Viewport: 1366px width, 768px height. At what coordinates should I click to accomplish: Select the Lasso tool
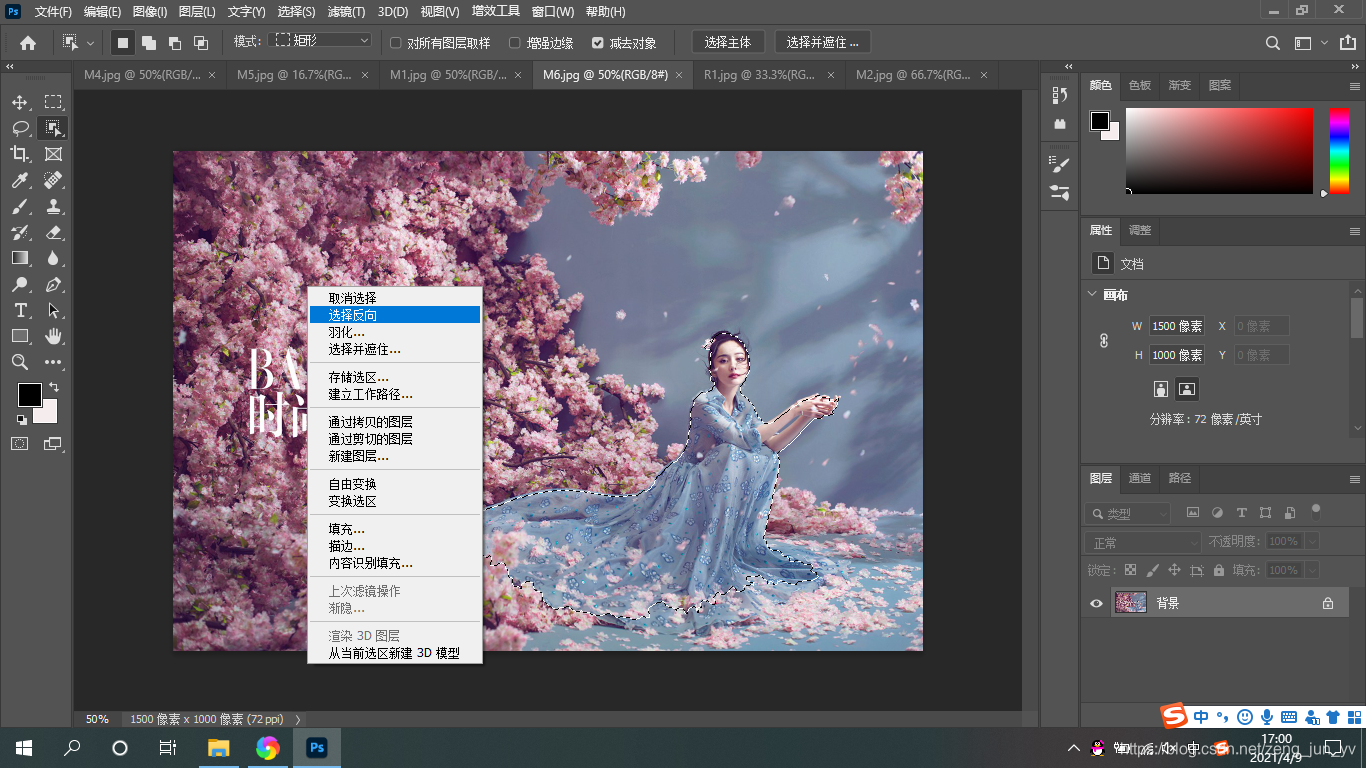tap(18, 128)
